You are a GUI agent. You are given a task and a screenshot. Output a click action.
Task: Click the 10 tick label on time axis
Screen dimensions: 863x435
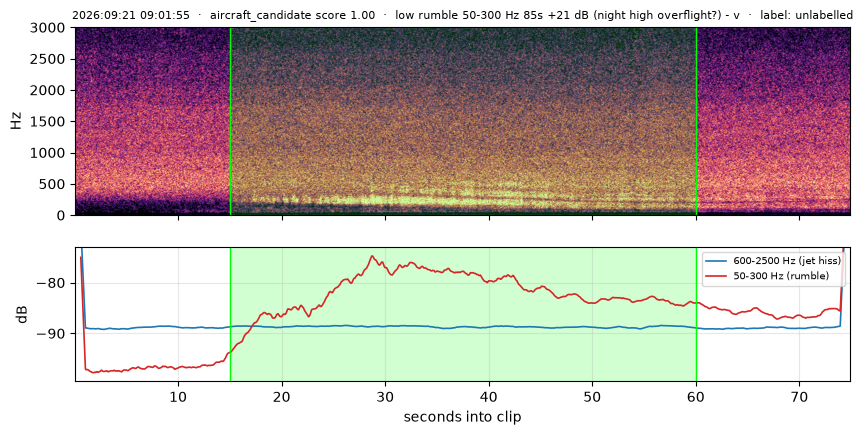[x=178, y=396]
